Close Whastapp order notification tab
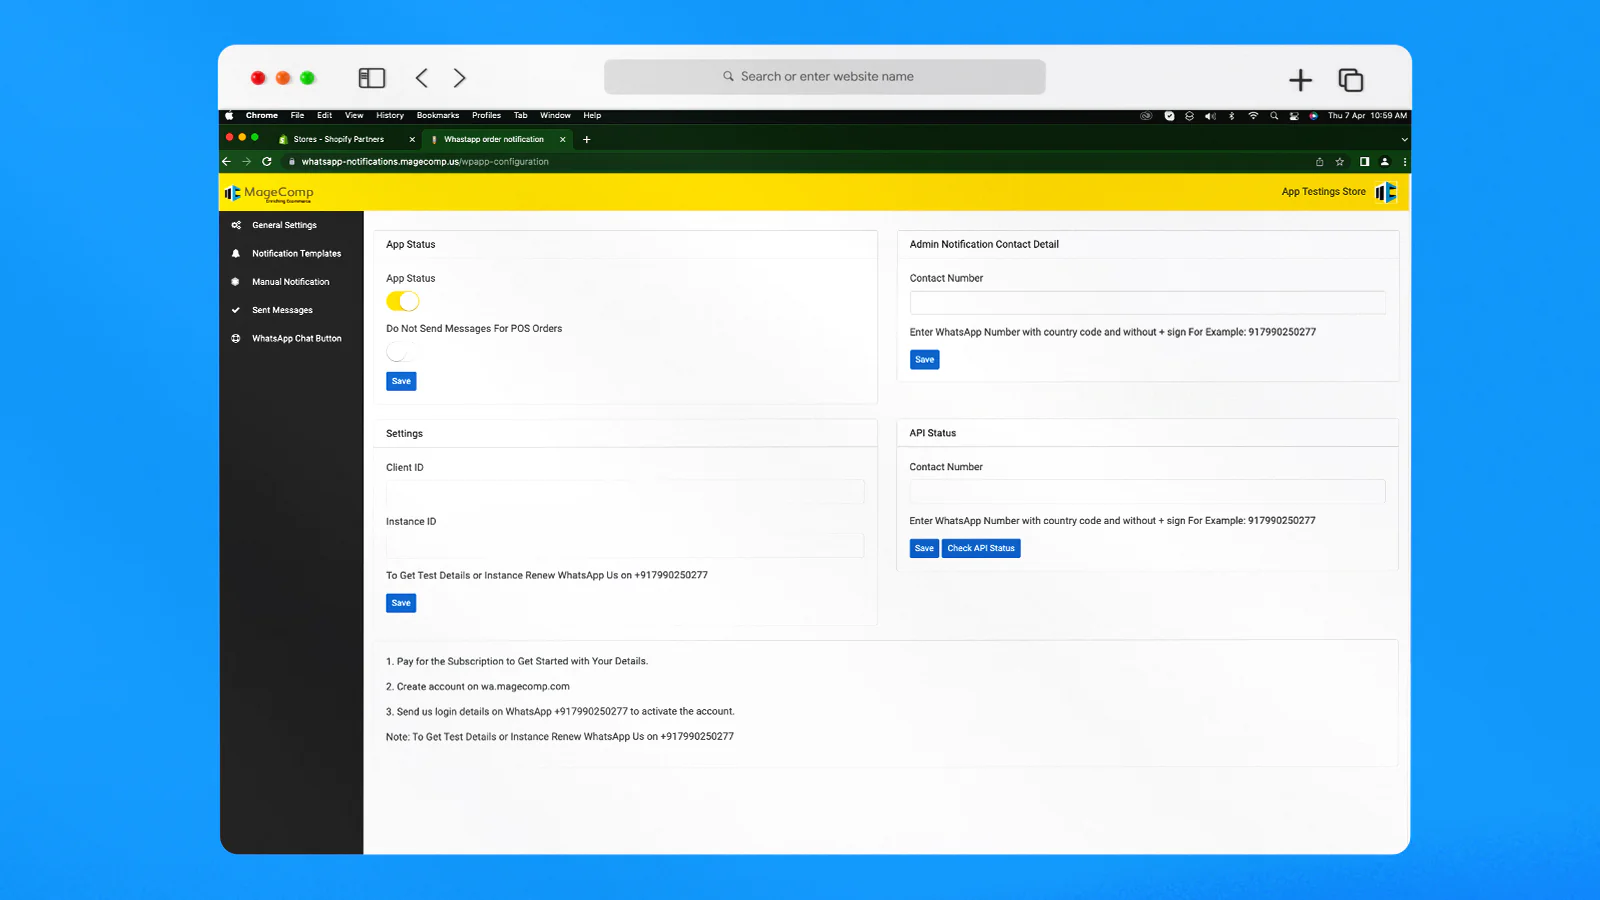The image size is (1600, 900). [563, 139]
